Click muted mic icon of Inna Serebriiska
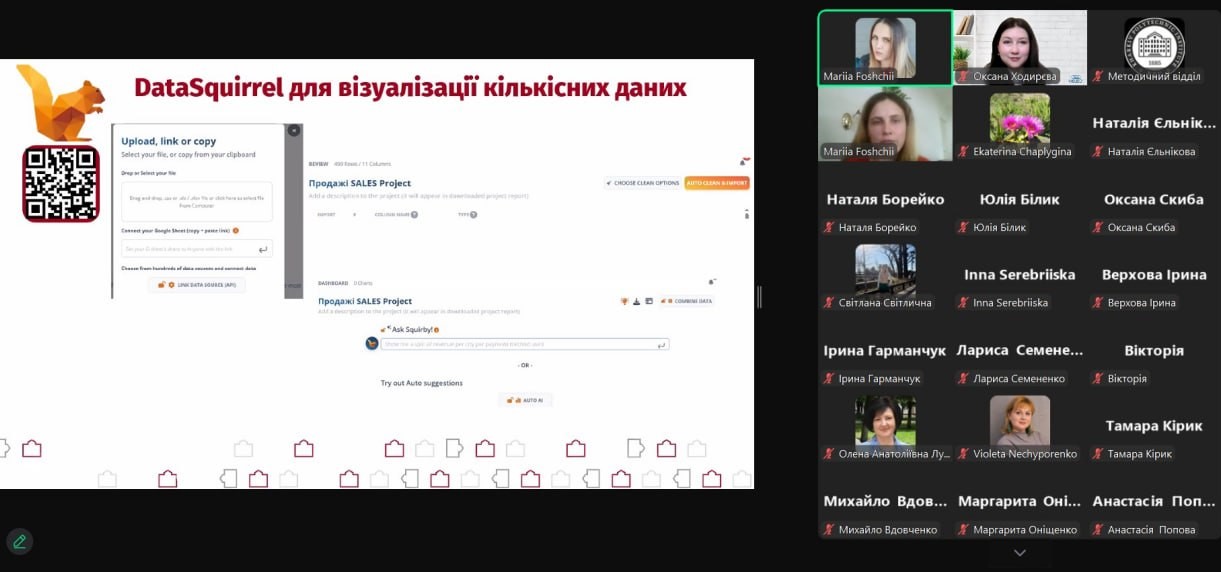Image resolution: width=1221 pixels, height=572 pixels. point(964,303)
